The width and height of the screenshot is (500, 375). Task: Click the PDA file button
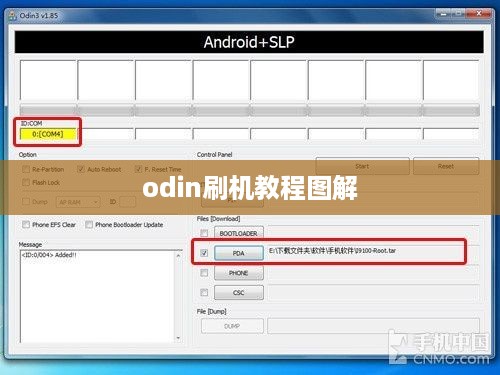(x=239, y=253)
